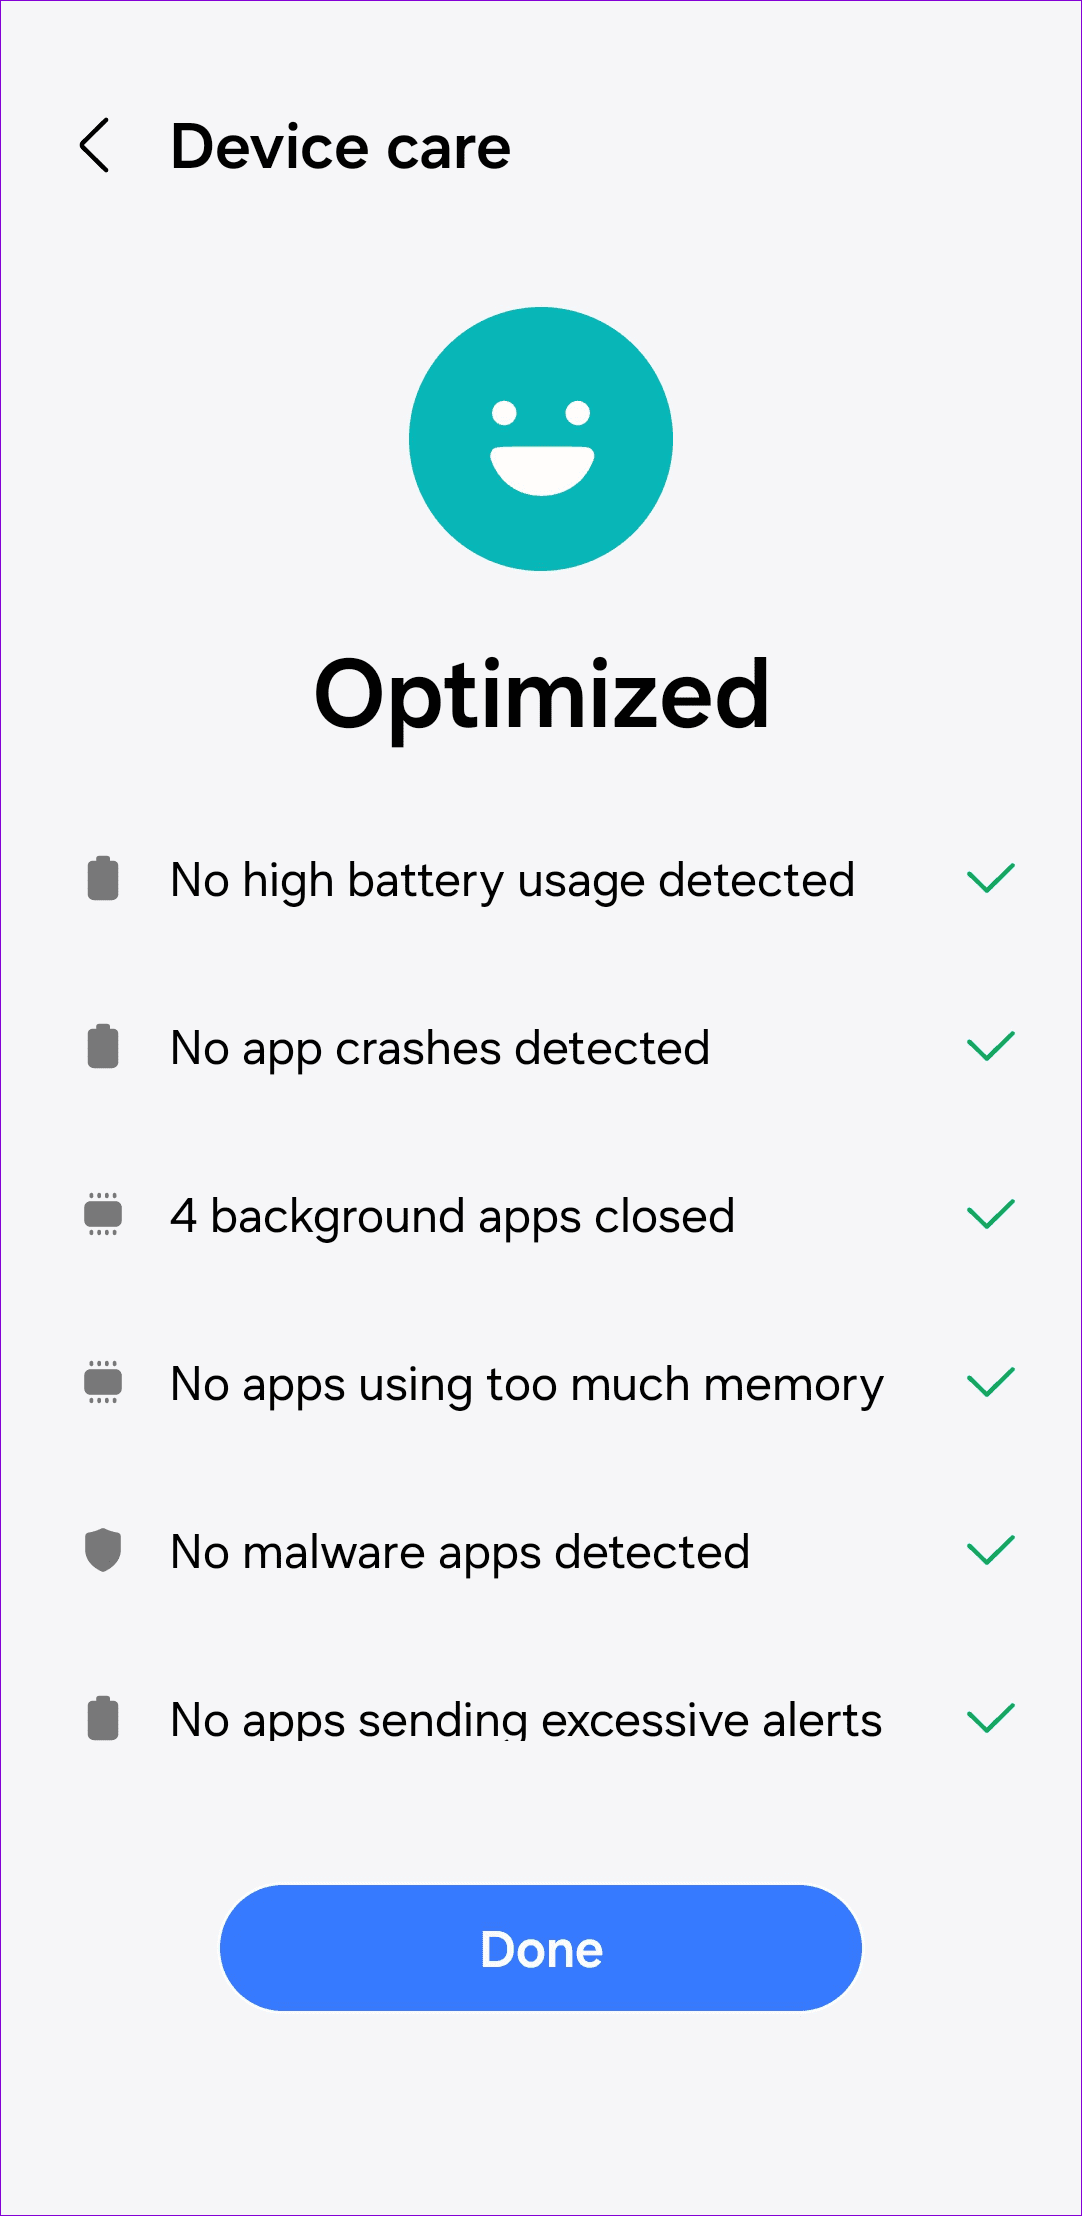Tap shield icon beside malware apps
Image resolution: width=1082 pixels, height=2216 pixels.
point(103,1551)
